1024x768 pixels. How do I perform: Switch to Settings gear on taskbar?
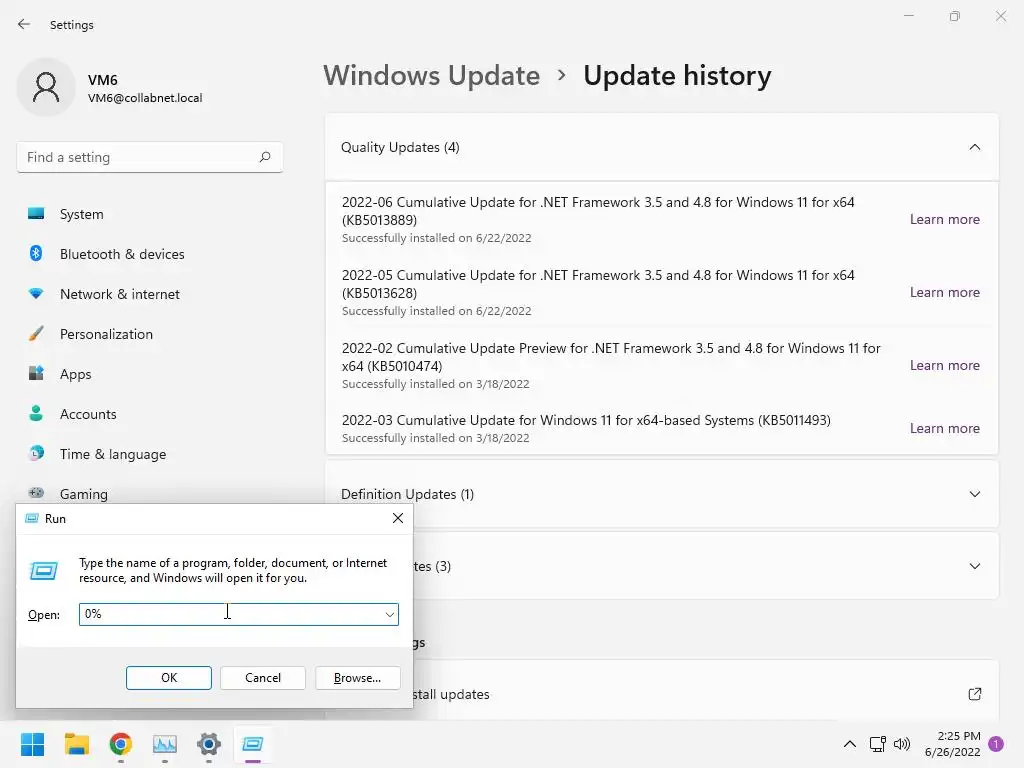208,744
